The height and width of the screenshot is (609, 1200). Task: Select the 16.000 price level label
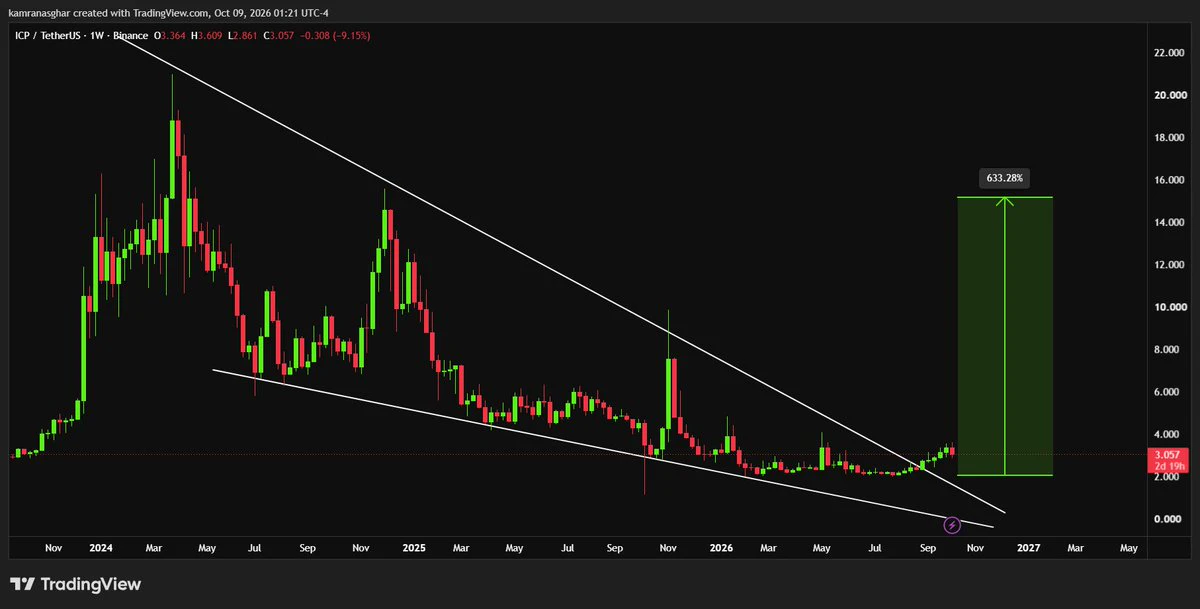tap(1169, 180)
